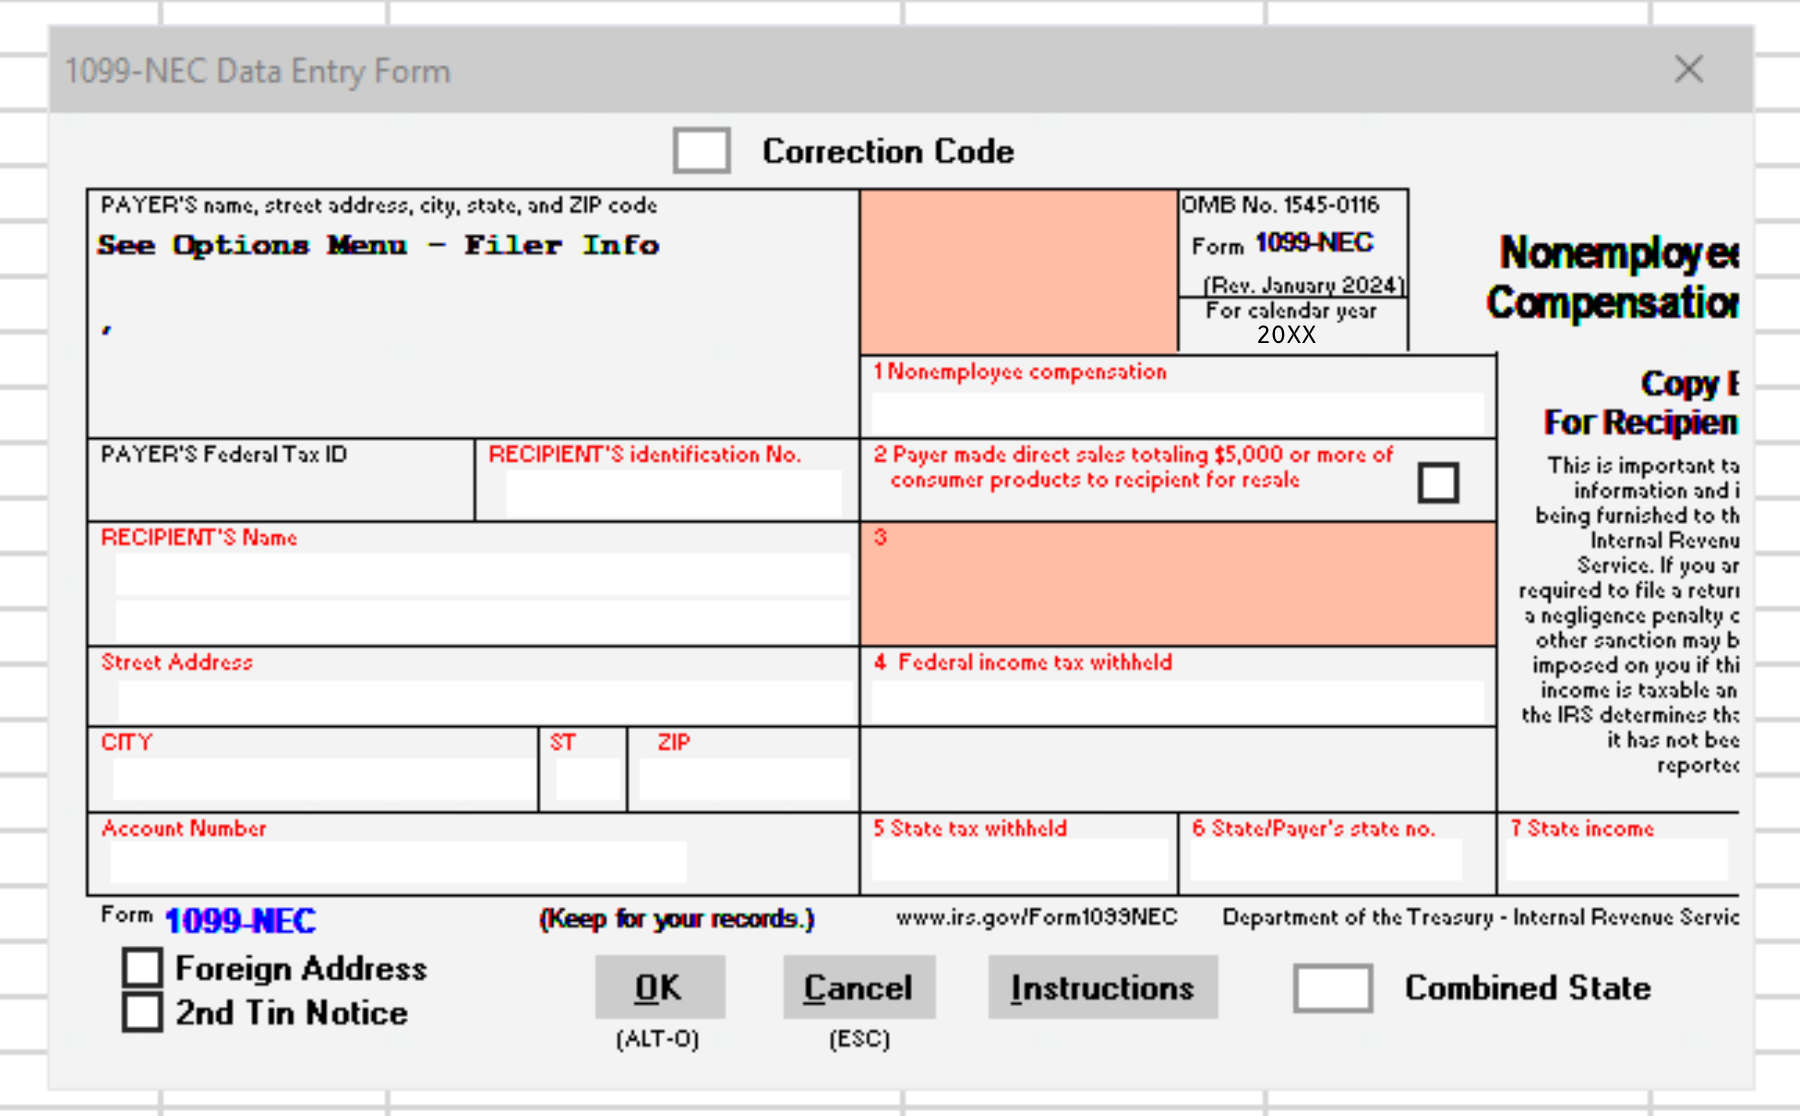This screenshot has width=1800, height=1116.
Task: Focus the CITY input field
Action: coord(323,779)
